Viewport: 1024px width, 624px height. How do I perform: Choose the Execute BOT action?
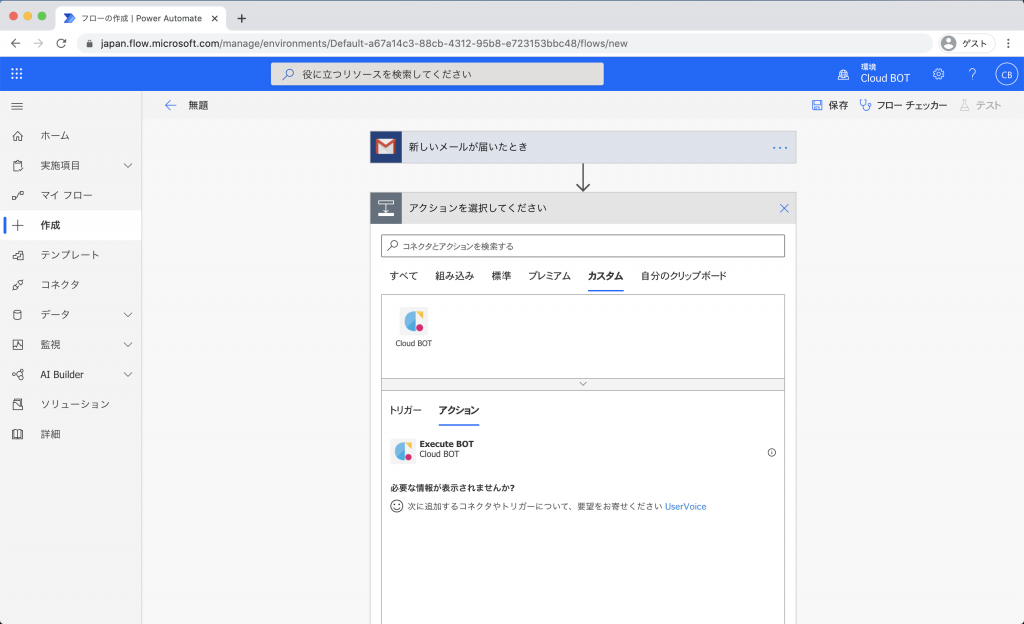(x=583, y=450)
